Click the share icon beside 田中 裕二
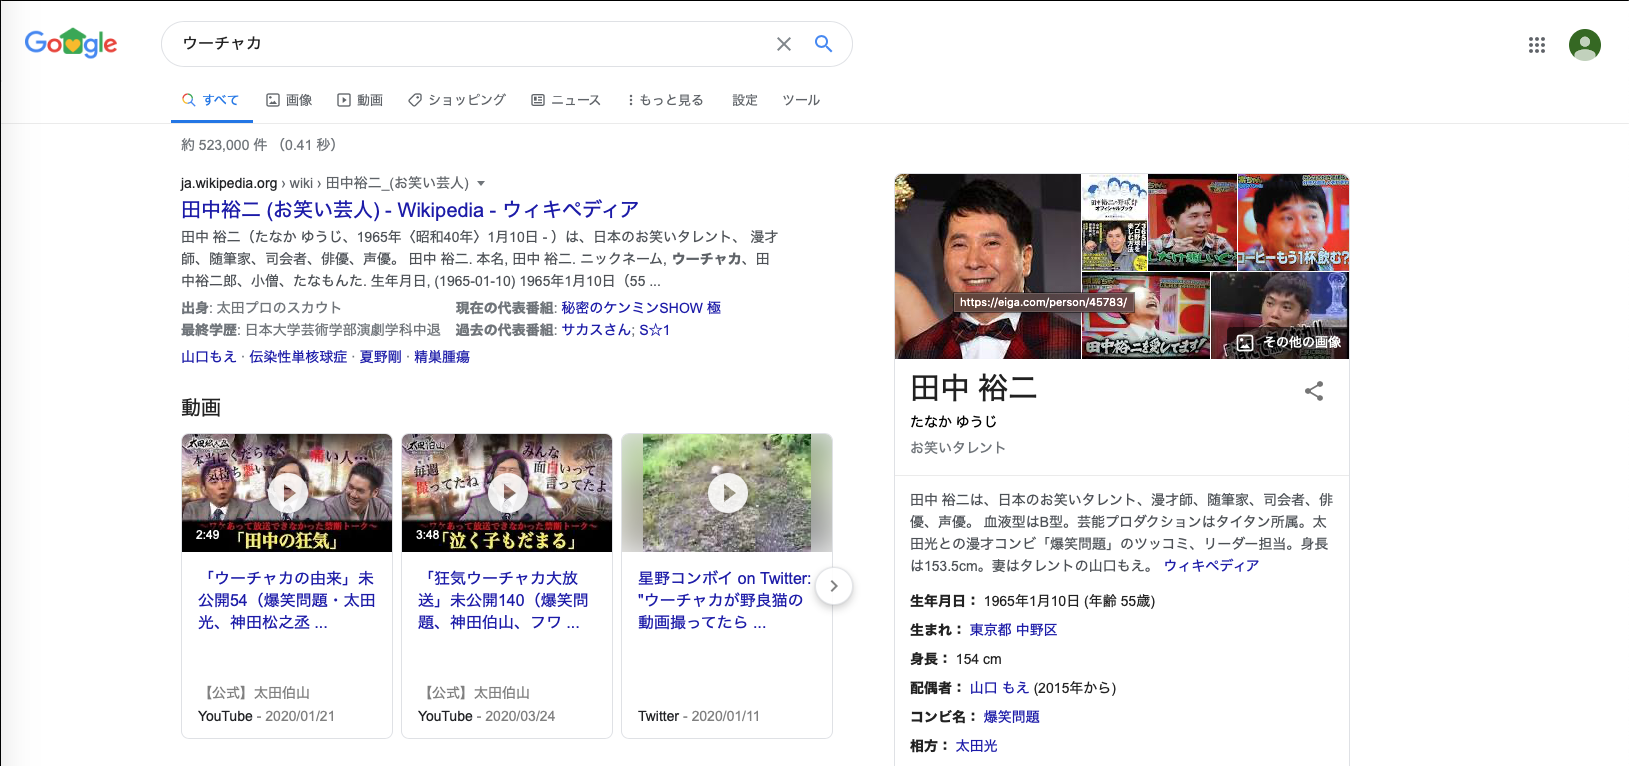The width and height of the screenshot is (1629, 766). [x=1314, y=391]
